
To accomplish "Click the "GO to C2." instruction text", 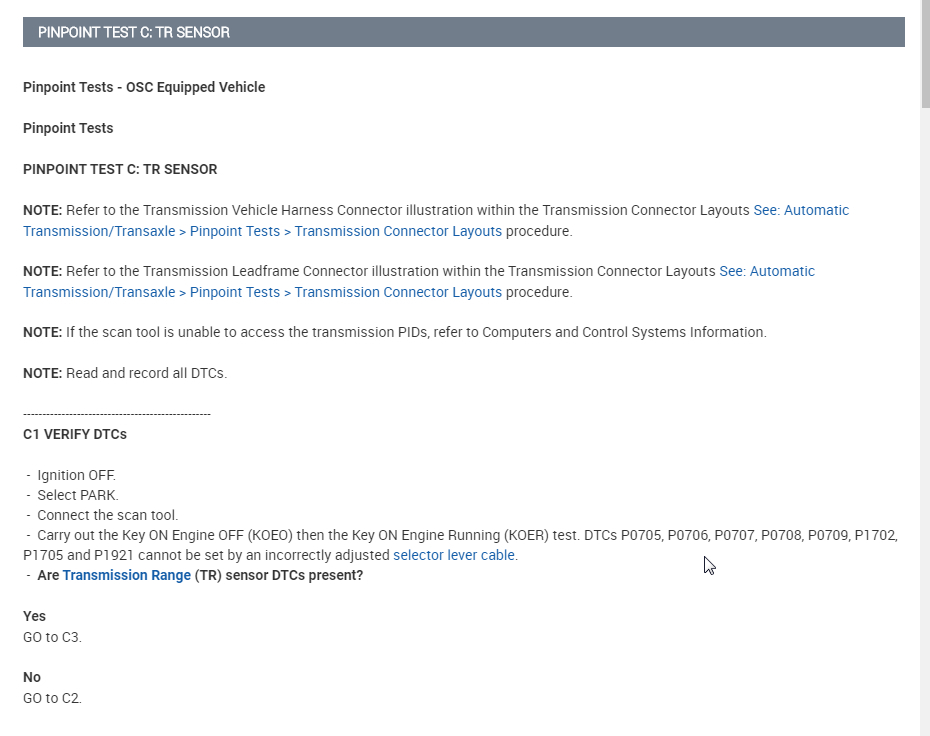I will (x=52, y=698).
